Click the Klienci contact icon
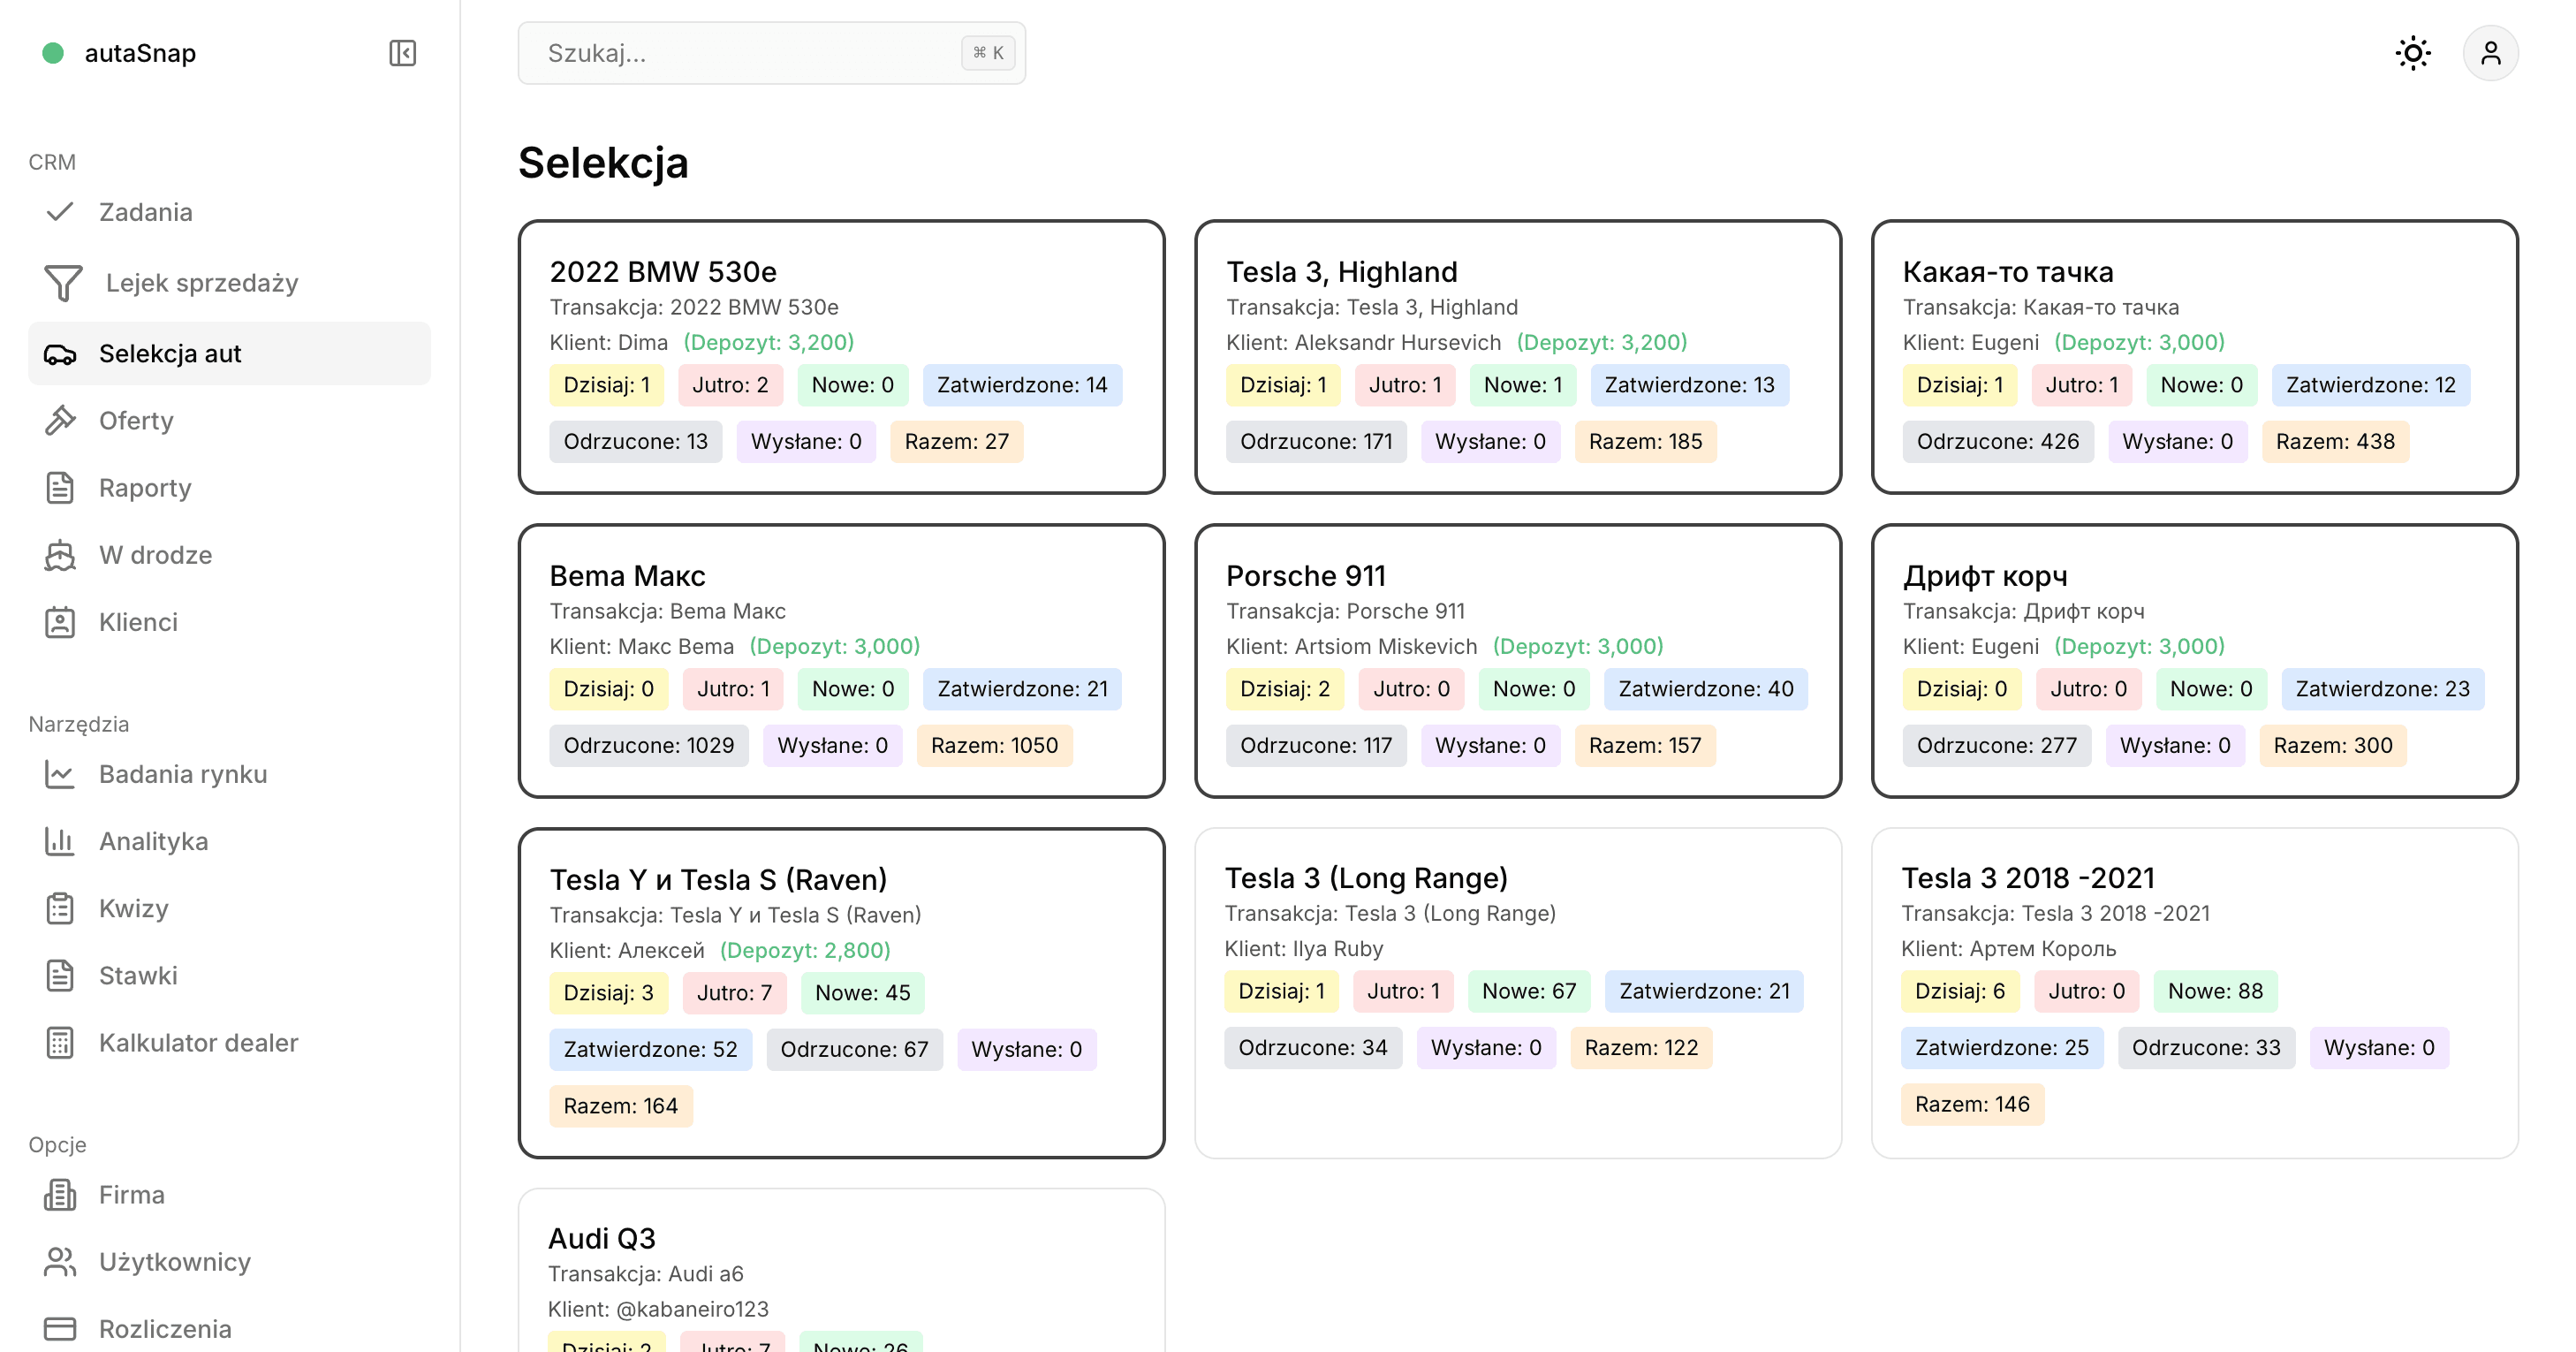The height and width of the screenshot is (1352, 2576). click(60, 622)
